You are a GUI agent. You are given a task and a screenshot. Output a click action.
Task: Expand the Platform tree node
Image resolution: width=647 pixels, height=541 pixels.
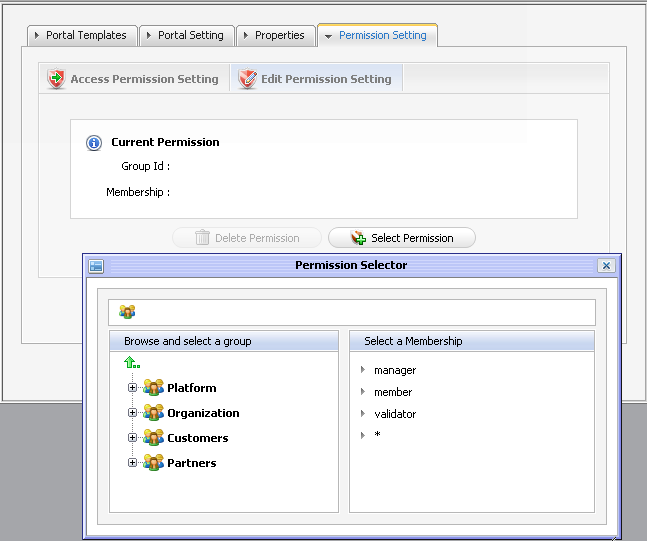(x=132, y=388)
